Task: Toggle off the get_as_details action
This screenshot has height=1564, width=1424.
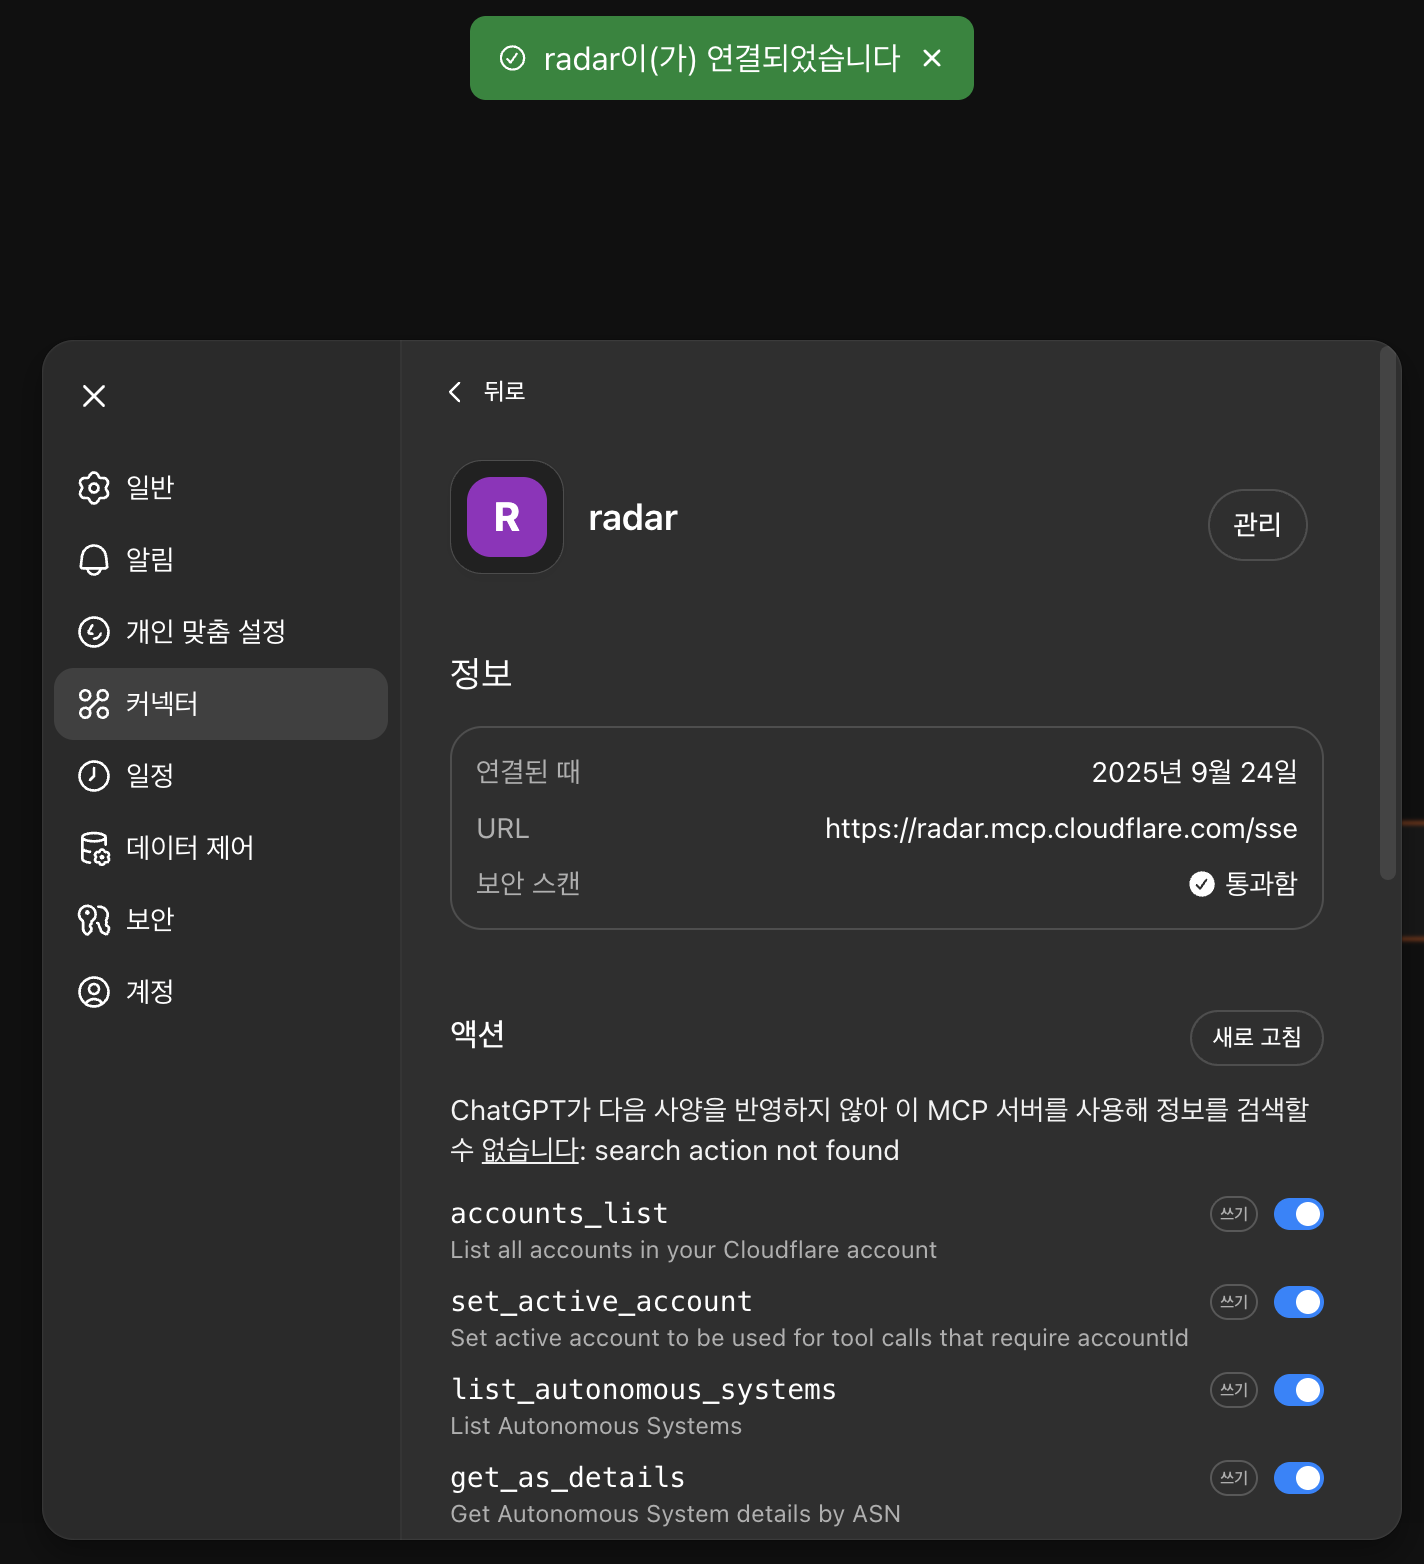Action: 1298,1478
